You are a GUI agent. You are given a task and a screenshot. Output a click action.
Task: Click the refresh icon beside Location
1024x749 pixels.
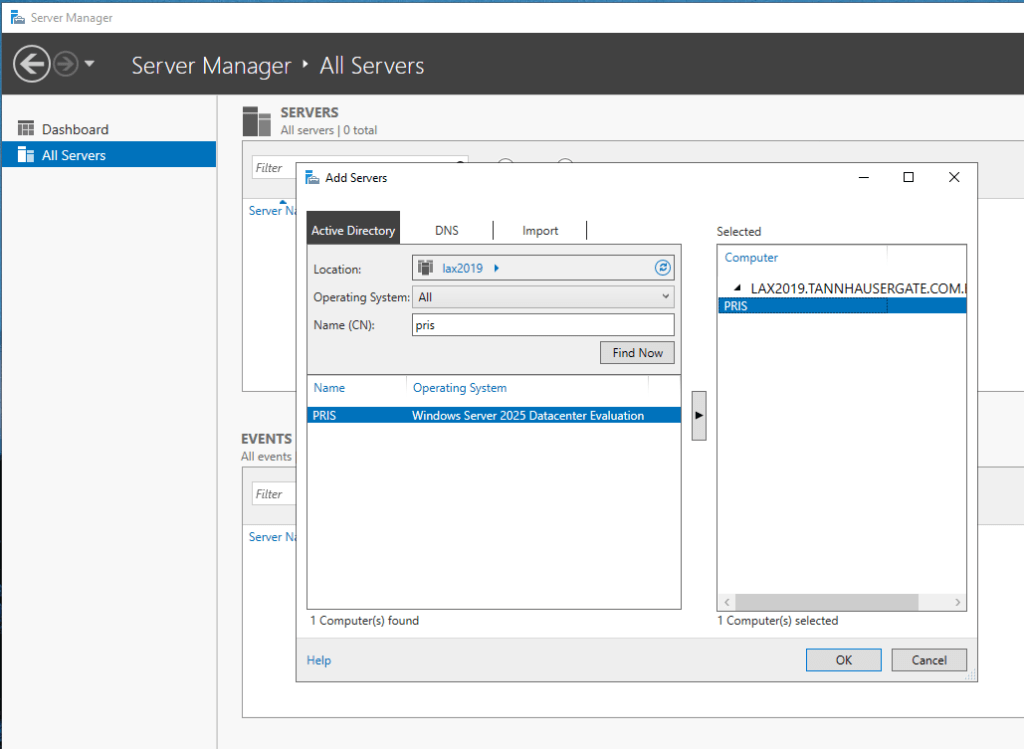tap(662, 268)
